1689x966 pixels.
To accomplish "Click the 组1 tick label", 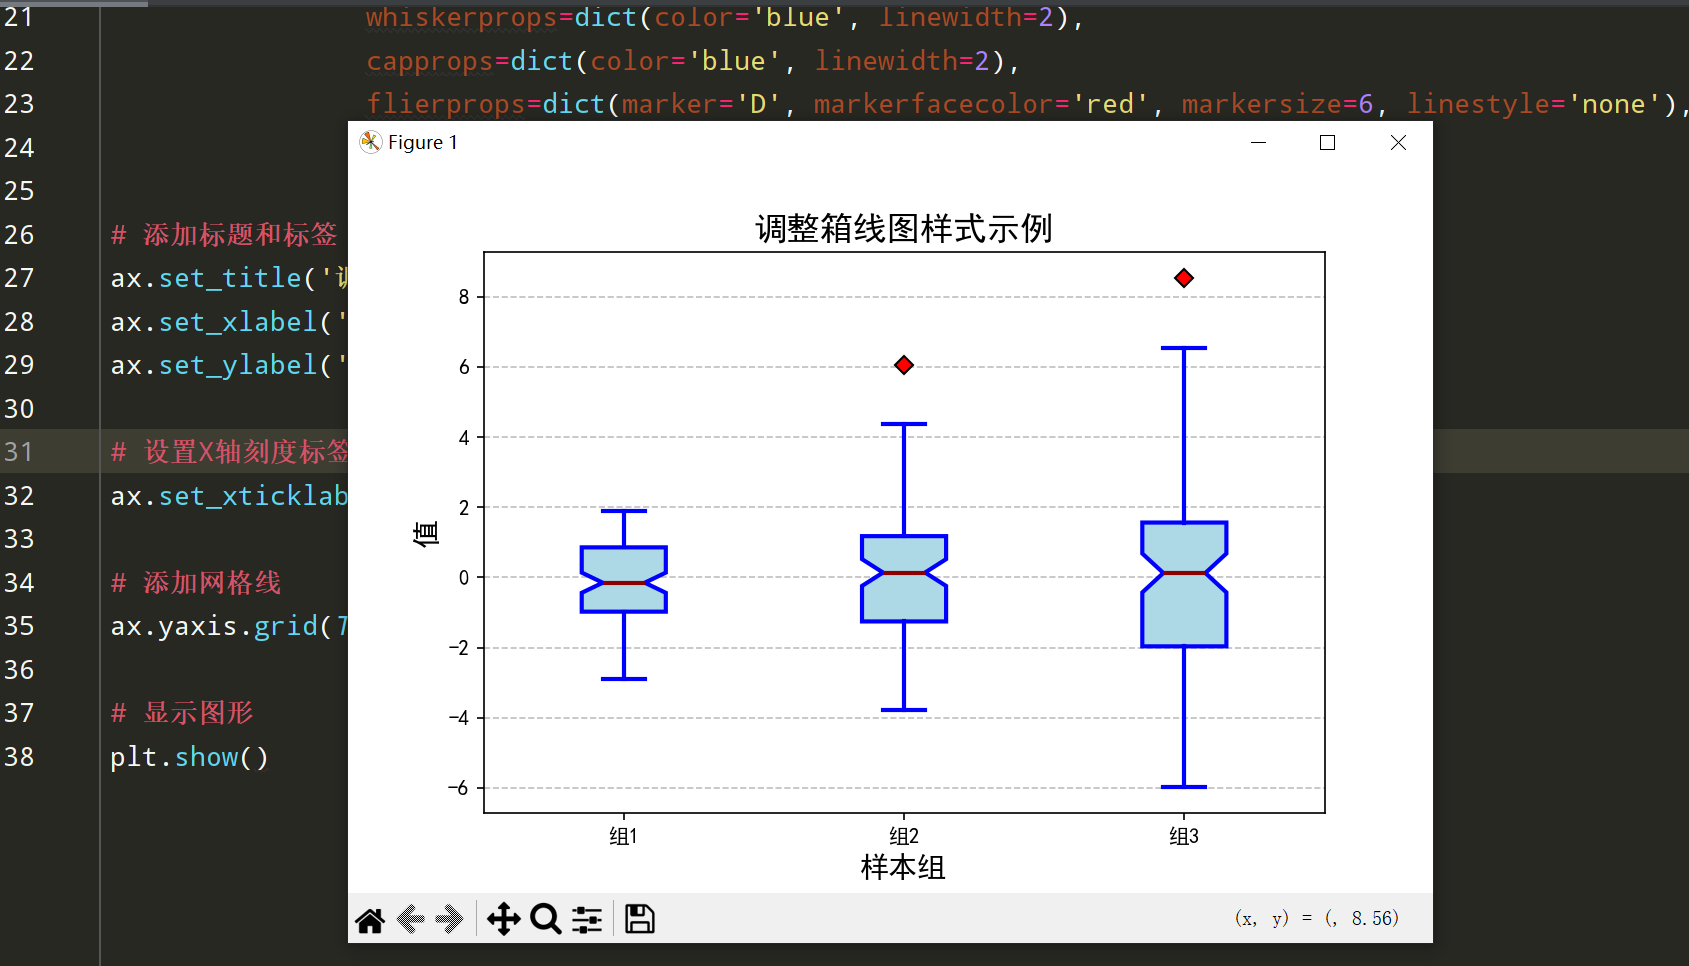I will click(x=624, y=836).
